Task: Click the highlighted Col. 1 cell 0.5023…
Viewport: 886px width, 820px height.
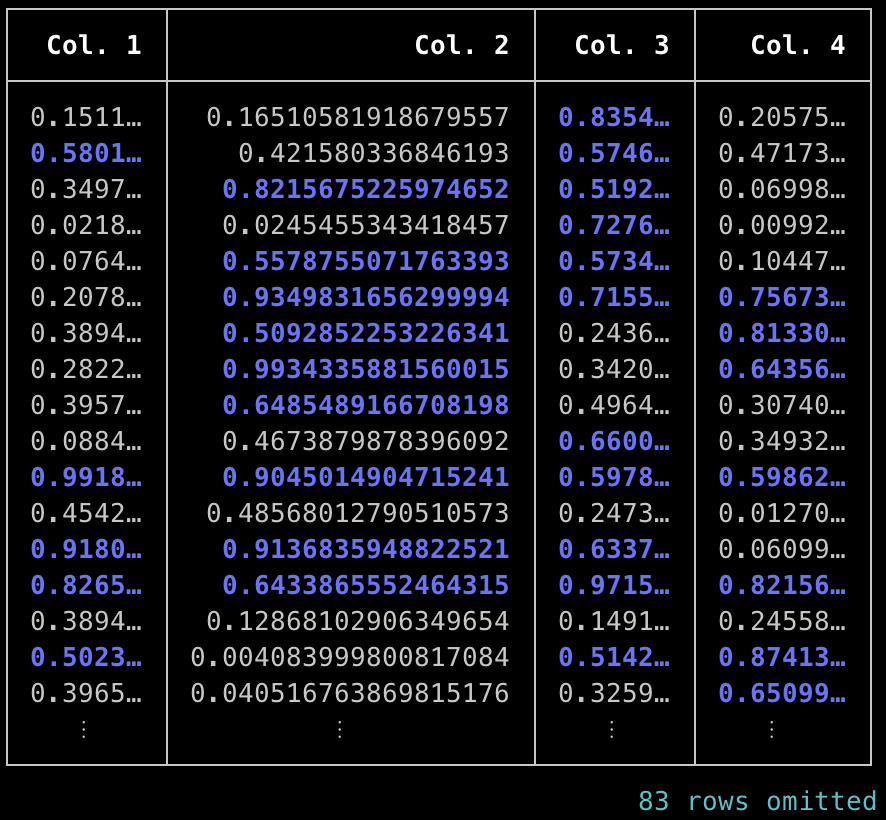Action: click(x=86, y=657)
